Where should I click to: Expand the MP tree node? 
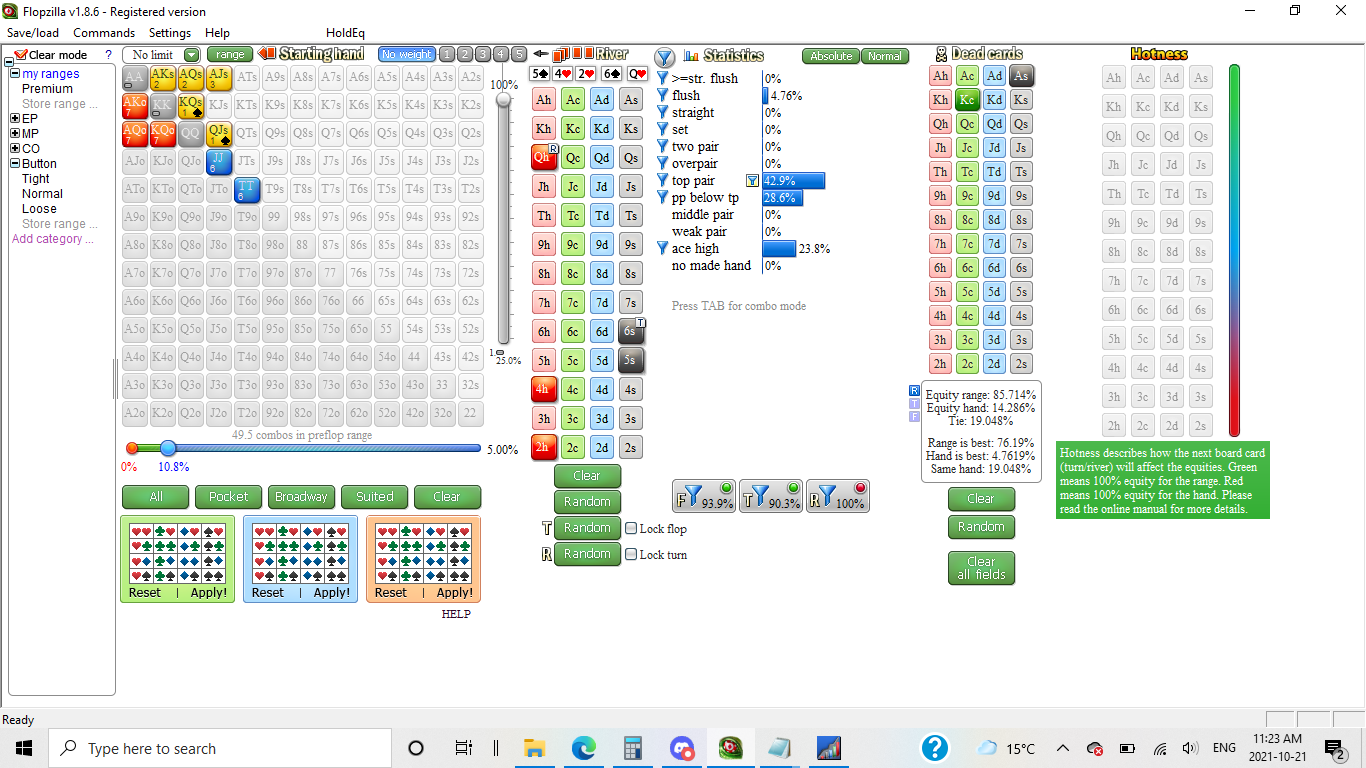[x=15, y=134]
